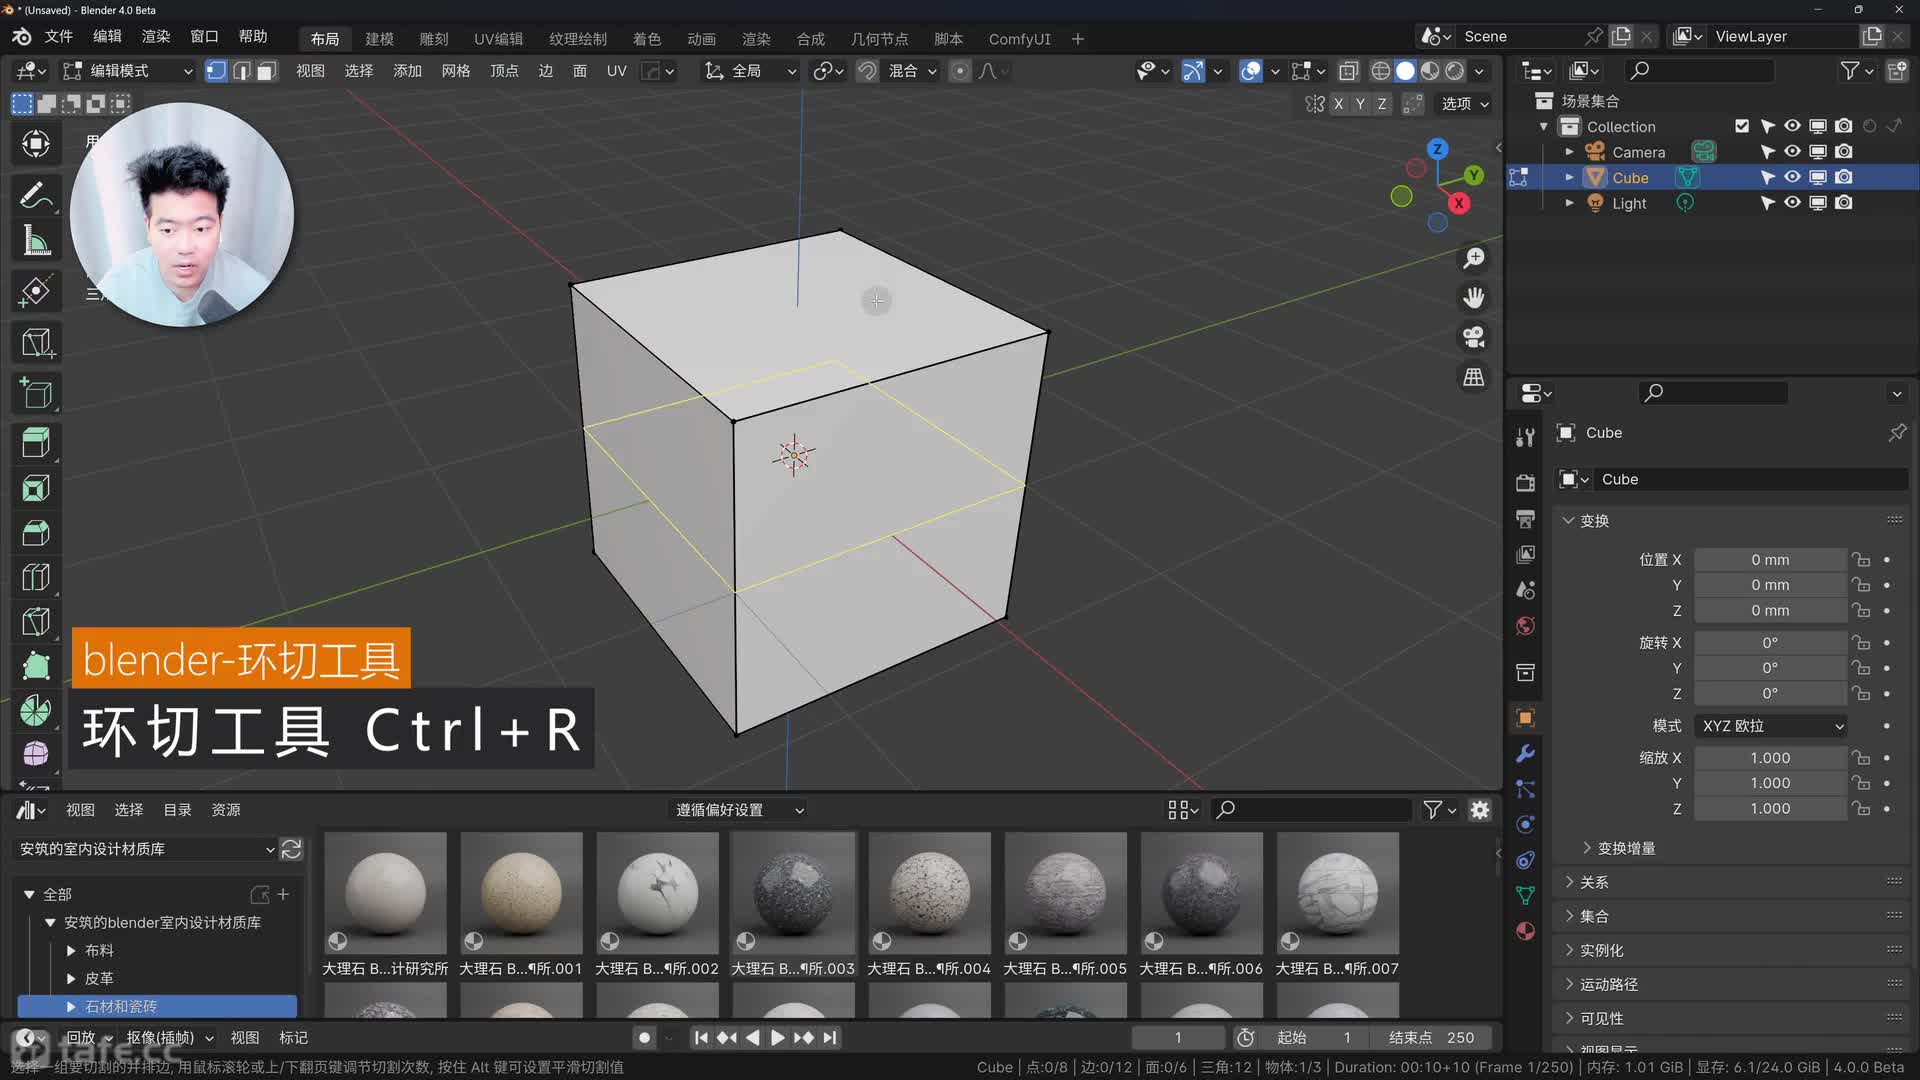Select the Annotate tool in the left toolbar
The image size is (1920, 1080).
click(36, 195)
